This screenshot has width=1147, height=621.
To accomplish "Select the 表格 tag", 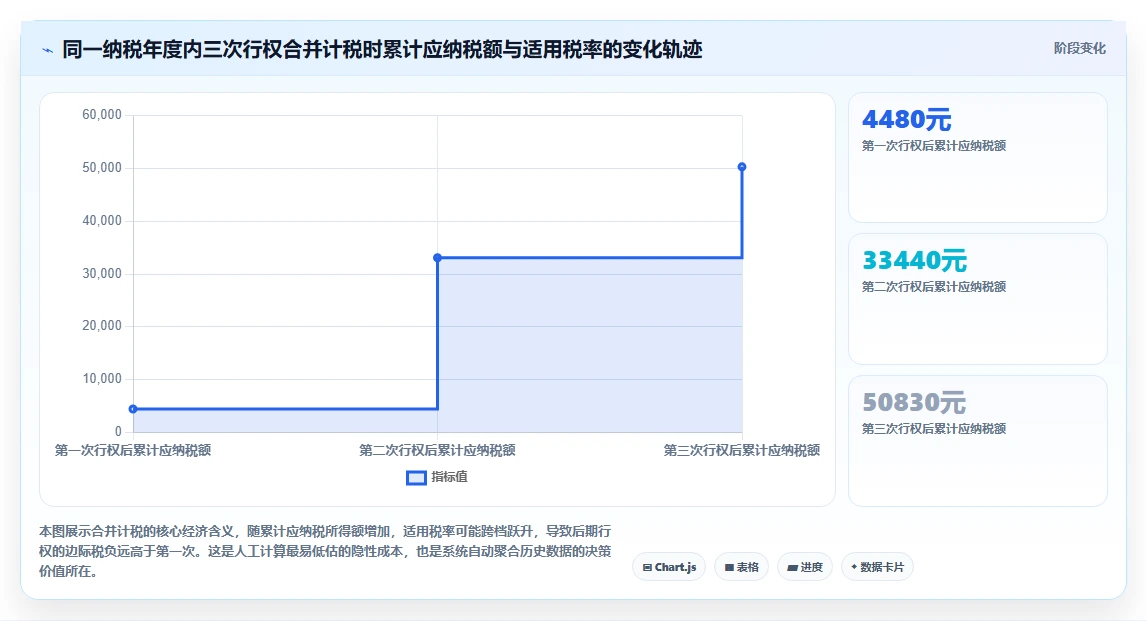I will tap(741, 567).
